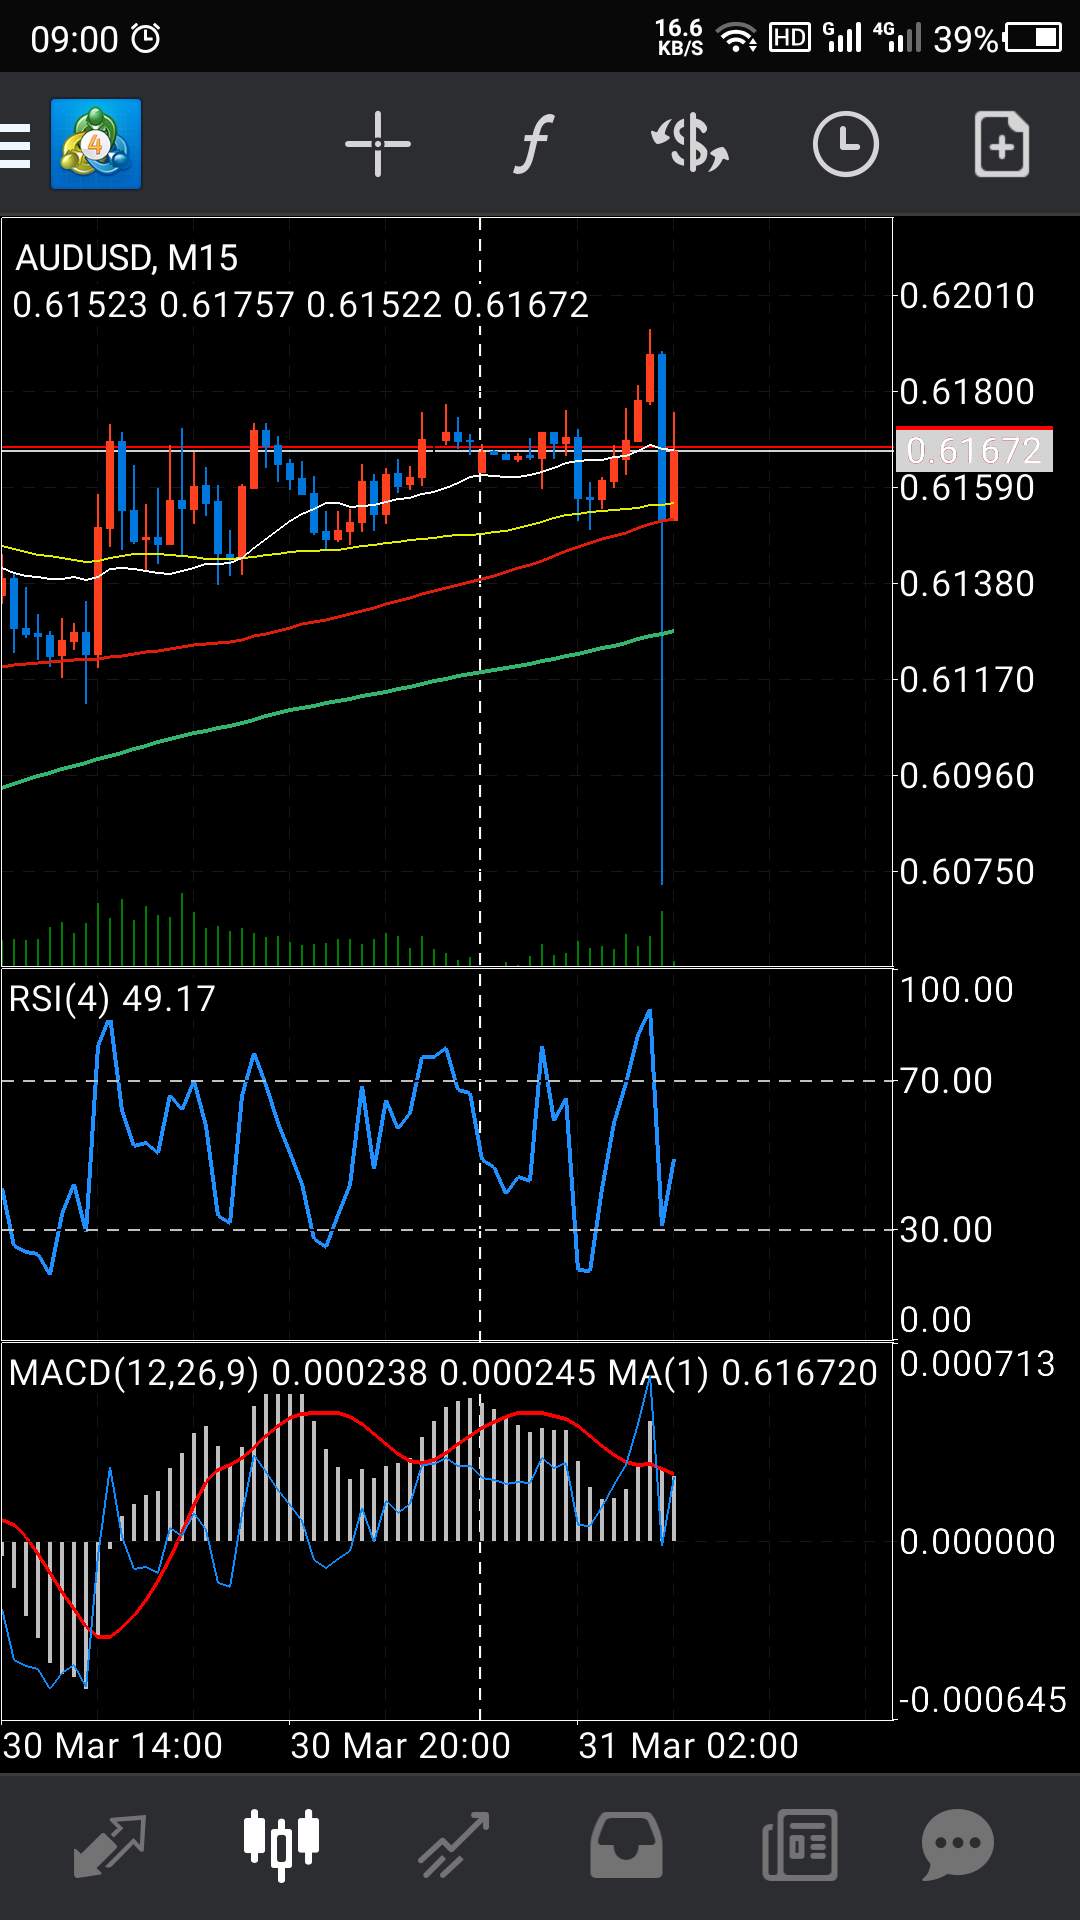Image resolution: width=1080 pixels, height=1920 pixels.
Task: Tap the MetaTrader 4 app logo
Action: [96, 145]
